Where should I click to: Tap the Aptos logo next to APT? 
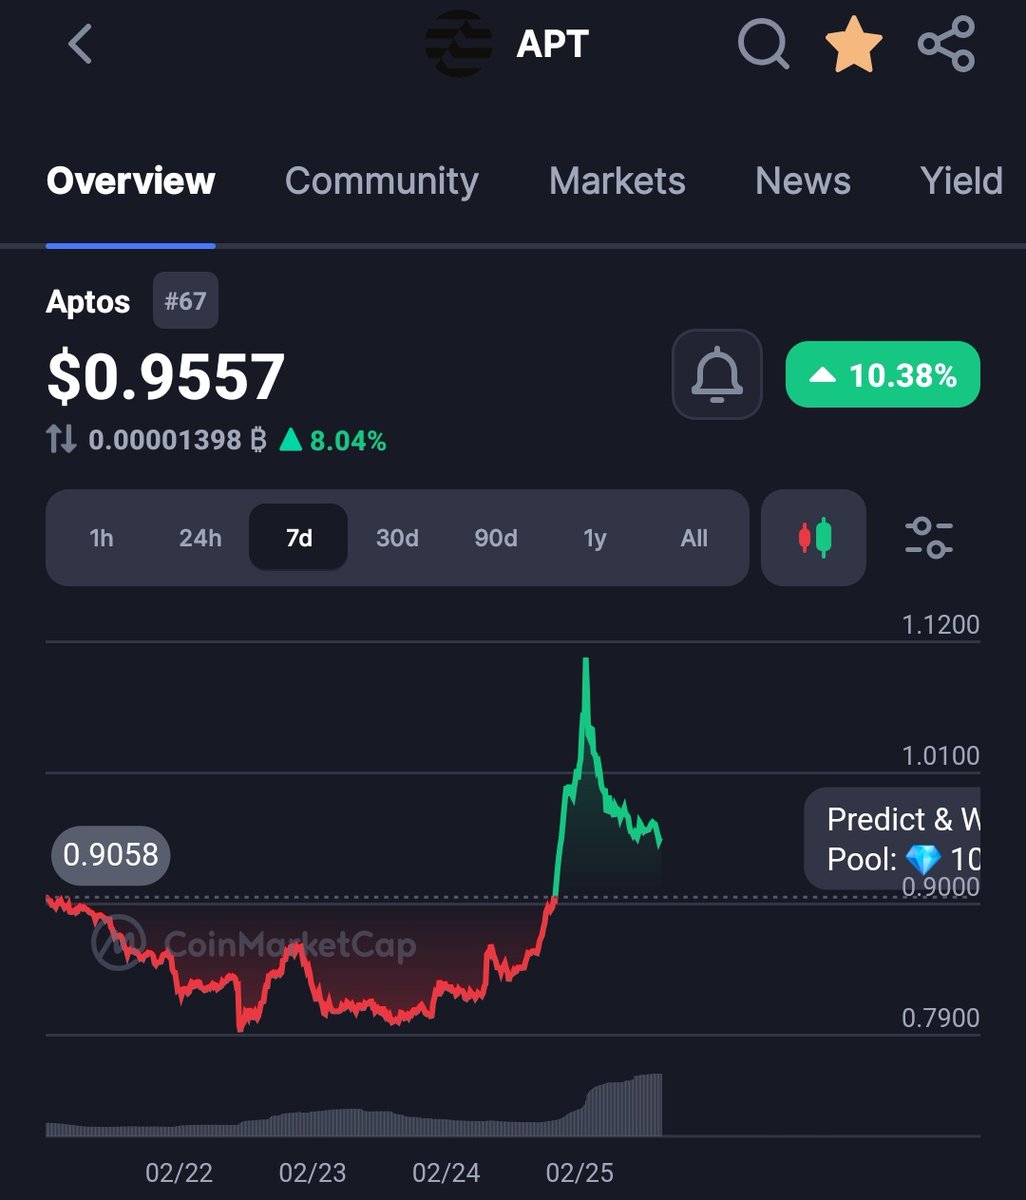(x=458, y=44)
